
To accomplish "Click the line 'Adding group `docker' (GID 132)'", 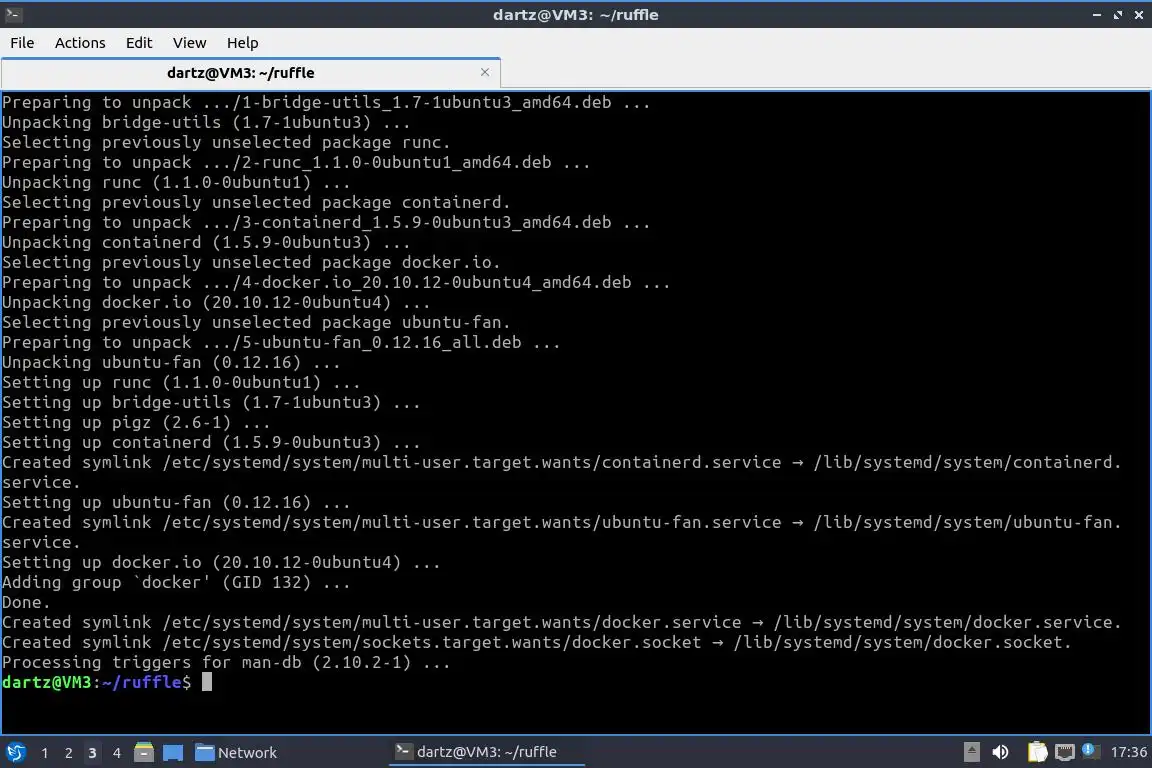I will click(x=176, y=582).
